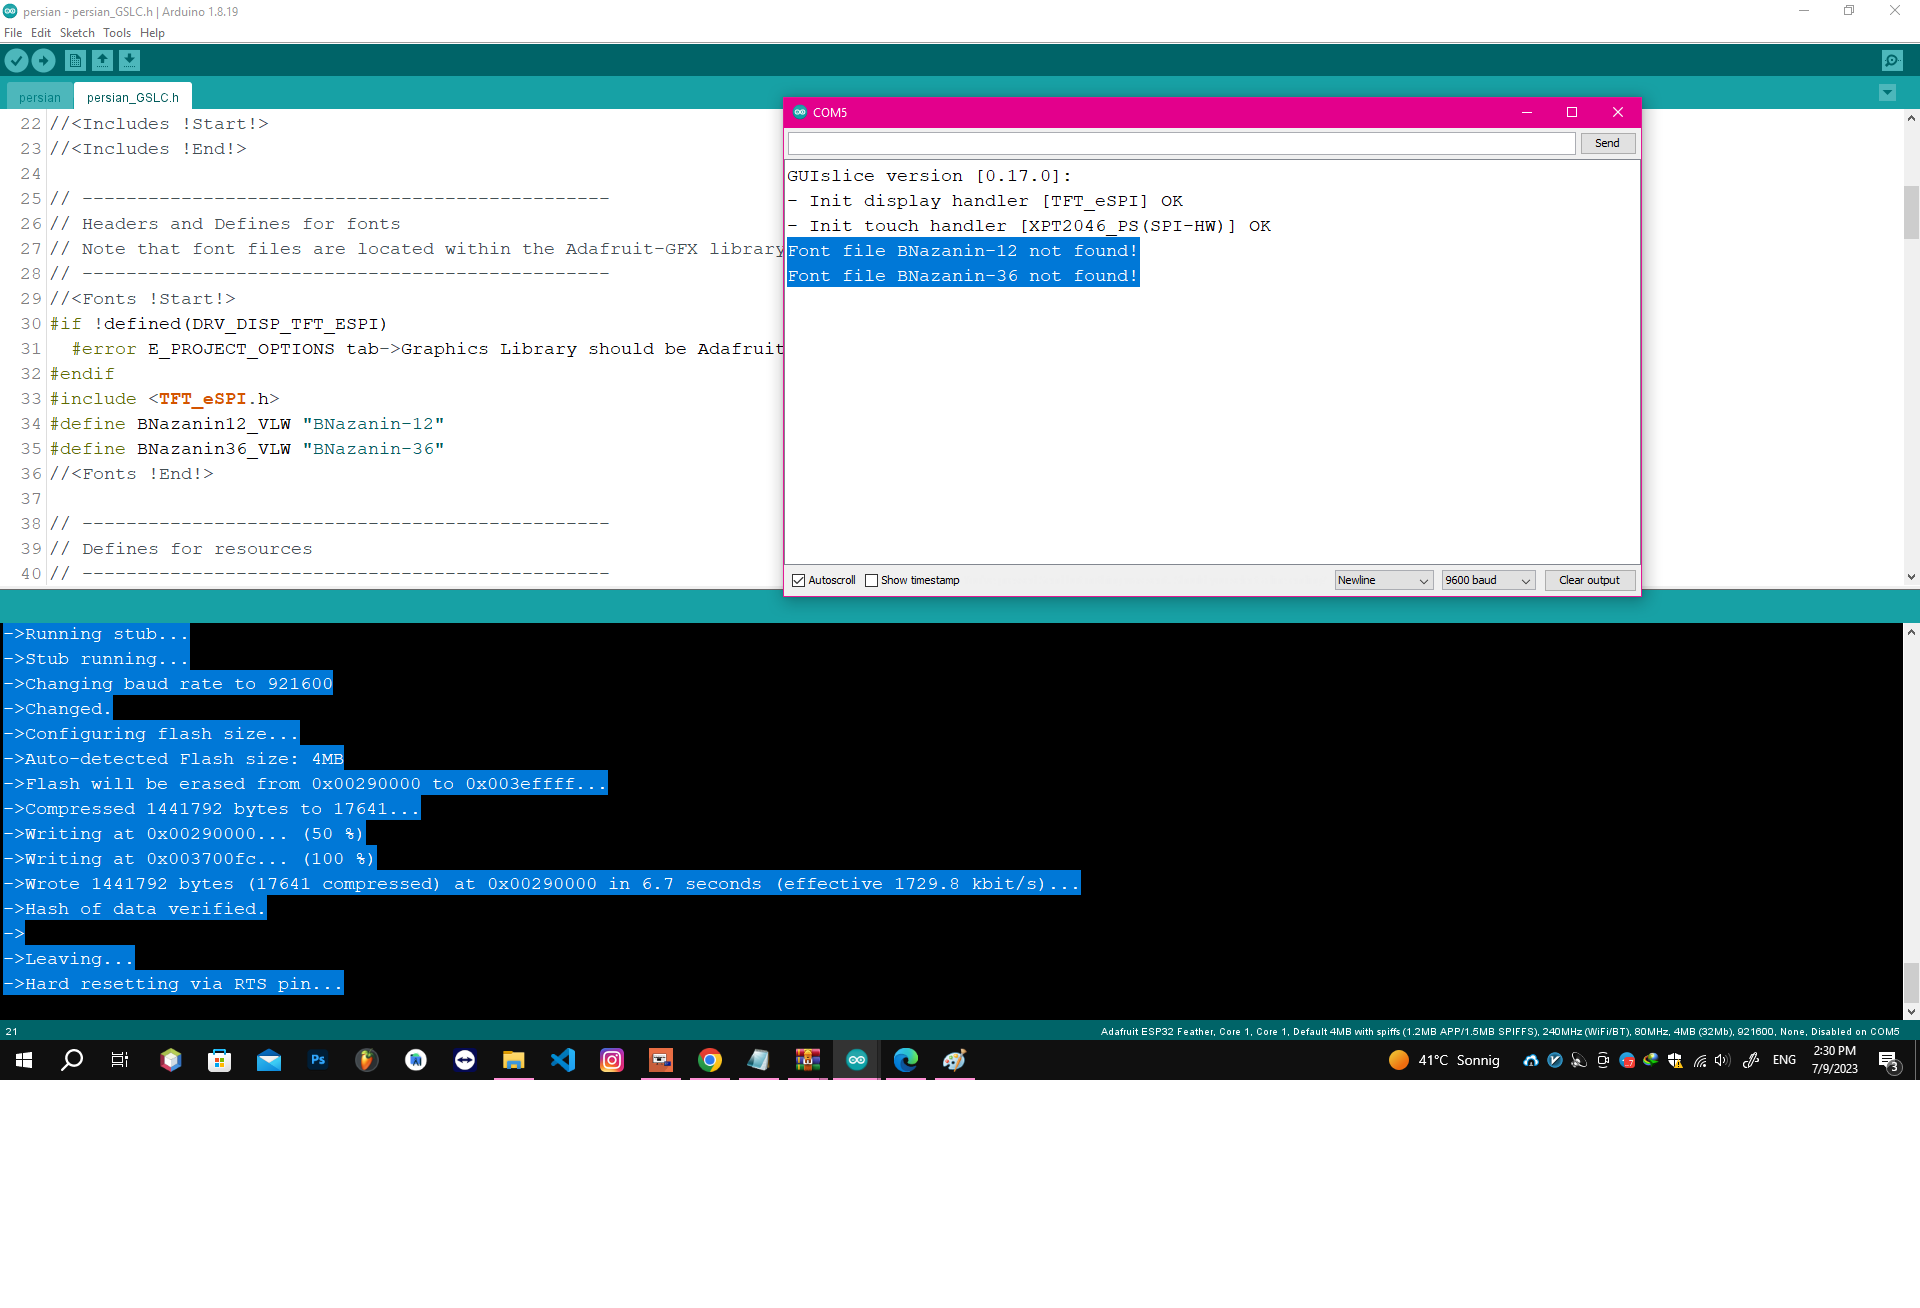Click the Verify sketch checkmark icon
This screenshot has height=1308, width=1920.
click(16, 60)
